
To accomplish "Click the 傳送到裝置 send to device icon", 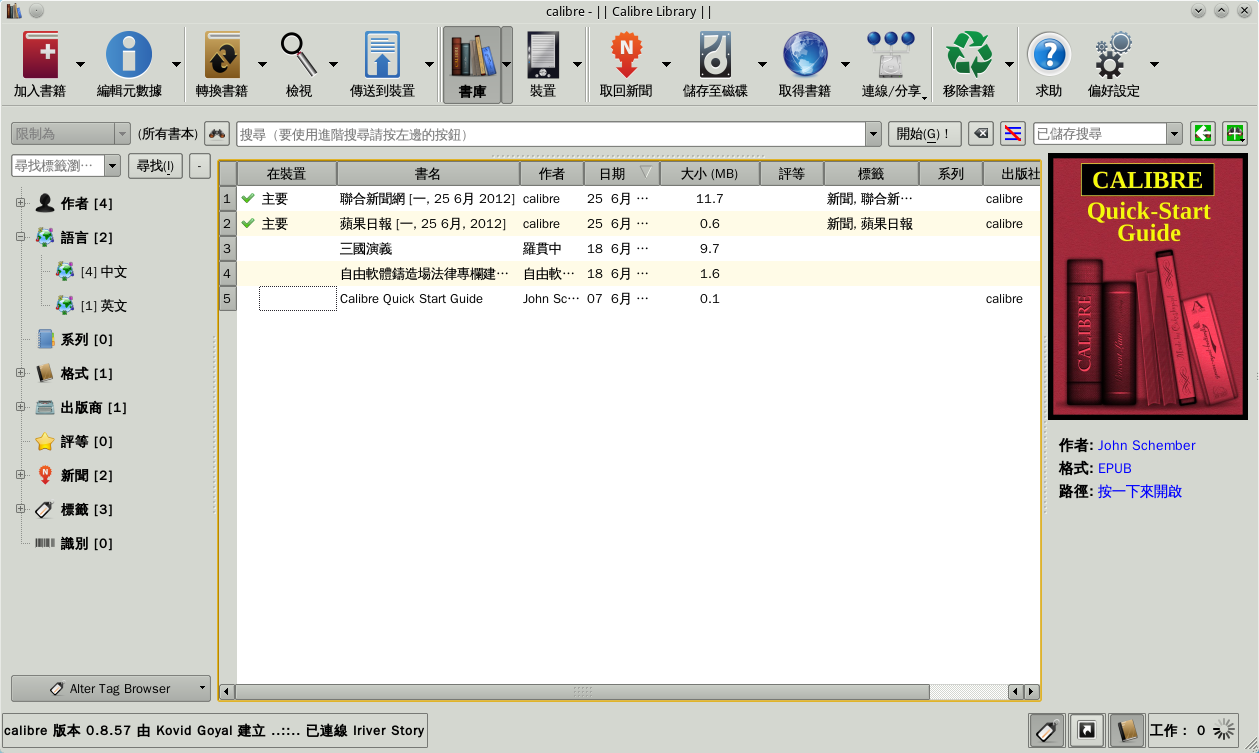I will pos(382,55).
